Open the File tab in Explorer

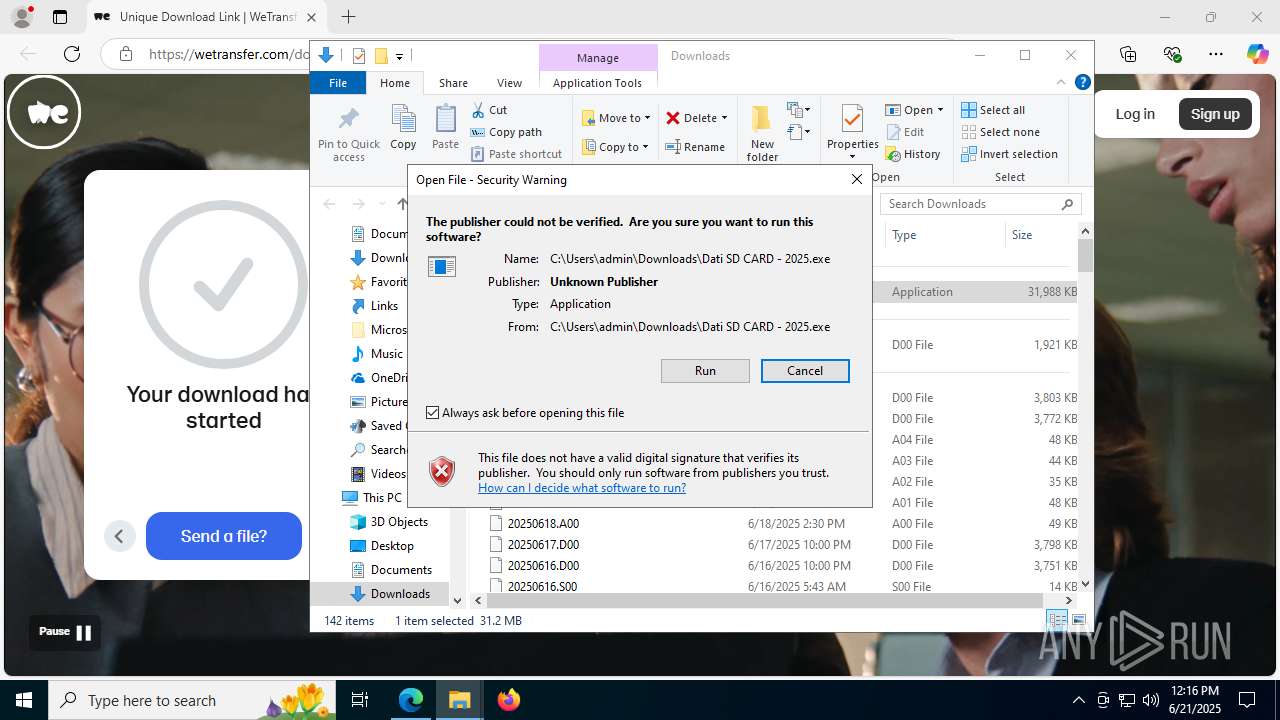338,83
